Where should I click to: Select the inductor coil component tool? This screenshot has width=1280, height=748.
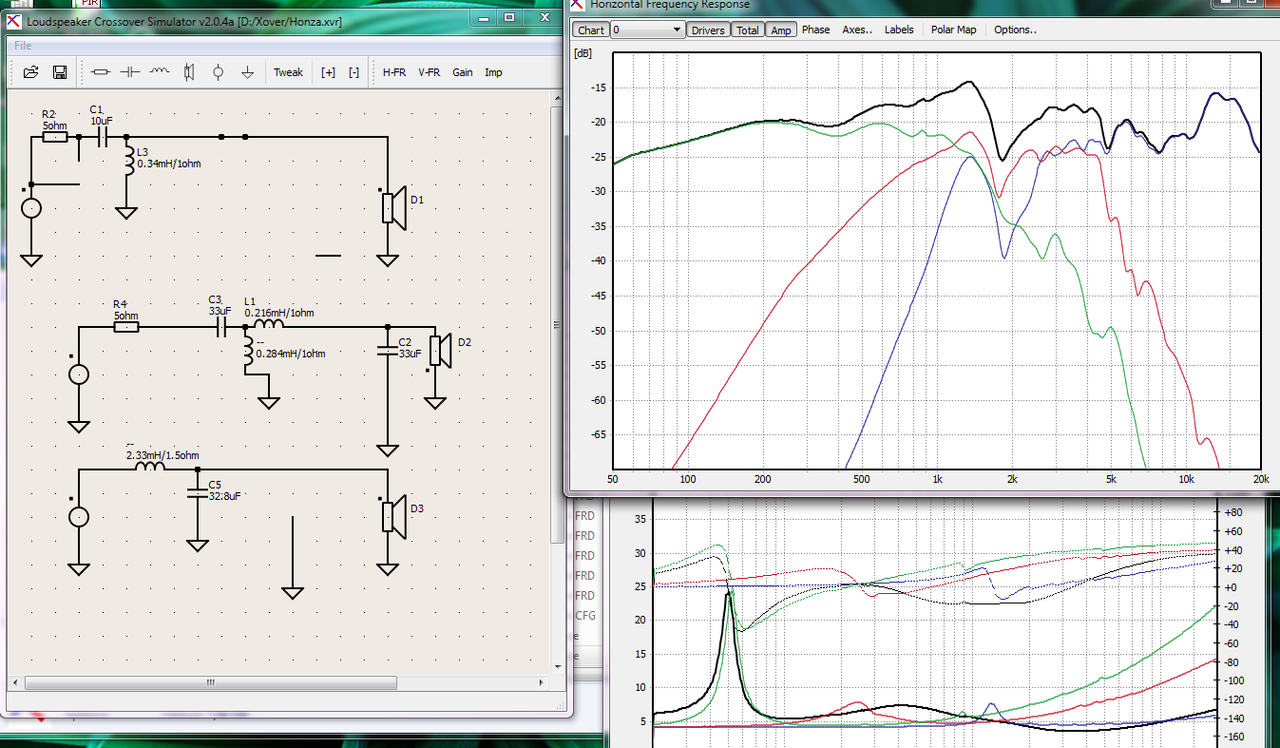click(x=160, y=72)
